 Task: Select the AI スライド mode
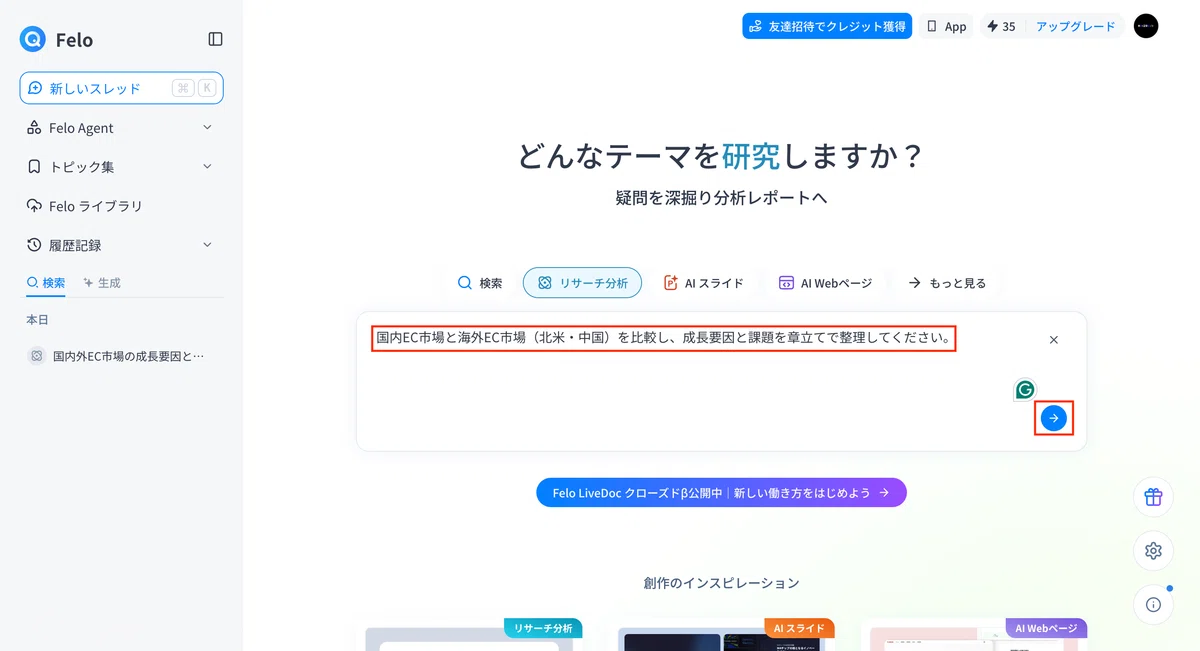click(704, 283)
